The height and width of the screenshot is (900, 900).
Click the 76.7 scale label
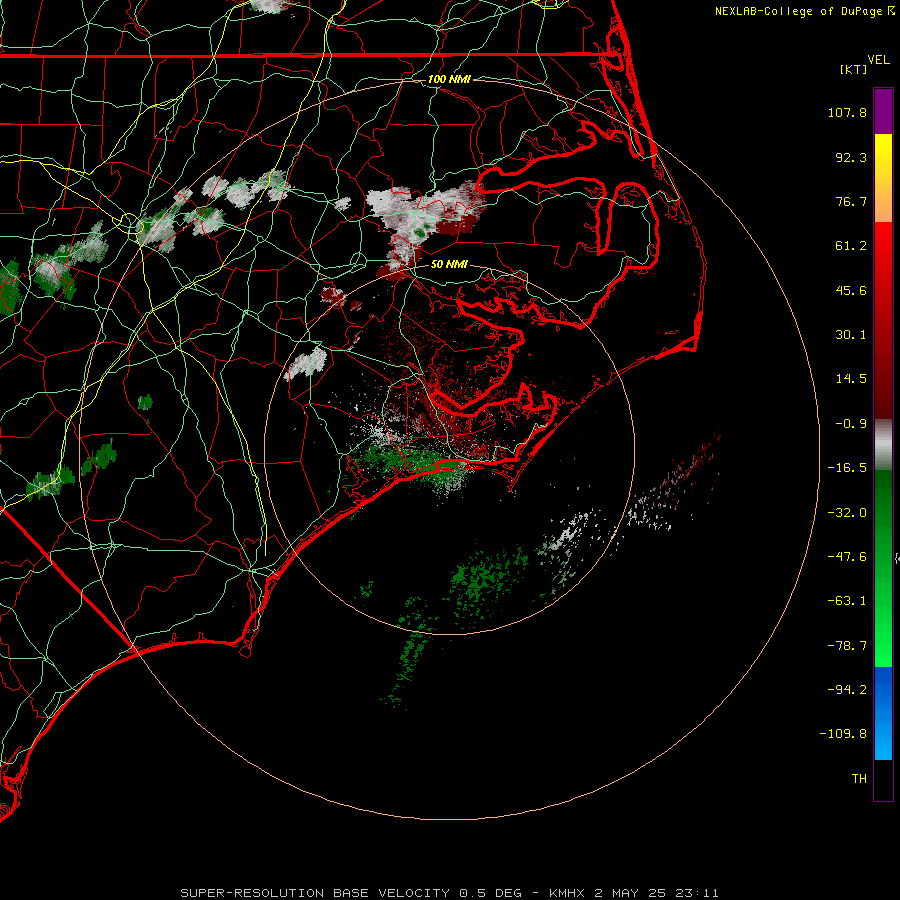(x=851, y=201)
